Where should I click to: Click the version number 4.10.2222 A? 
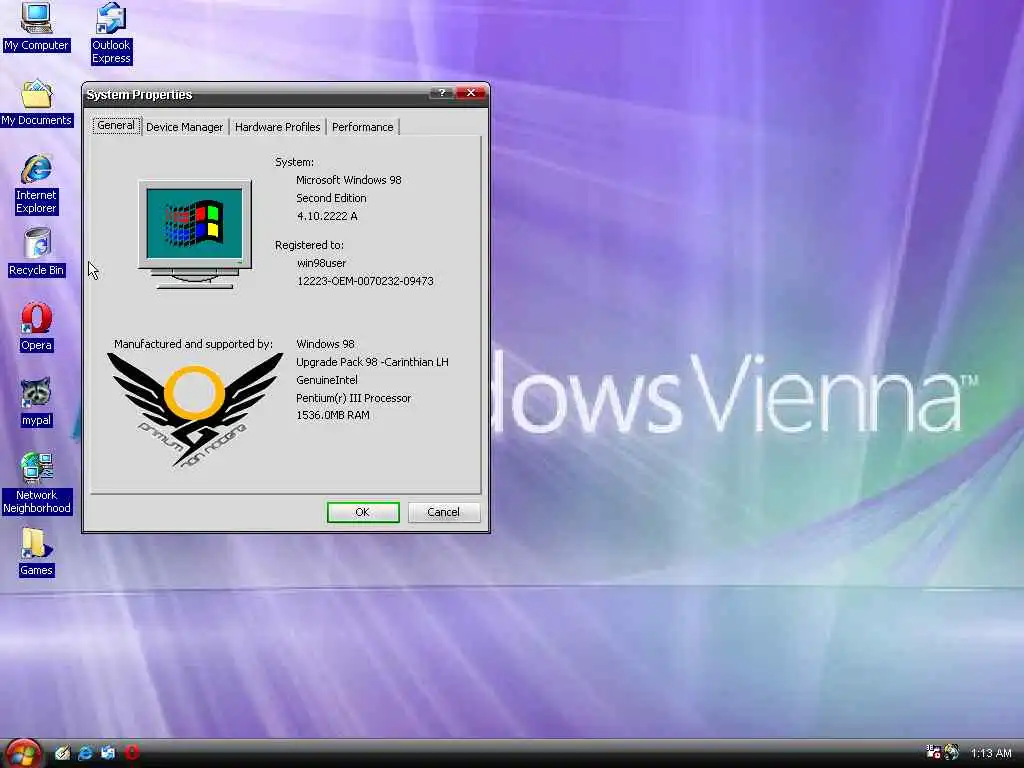click(x=327, y=216)
